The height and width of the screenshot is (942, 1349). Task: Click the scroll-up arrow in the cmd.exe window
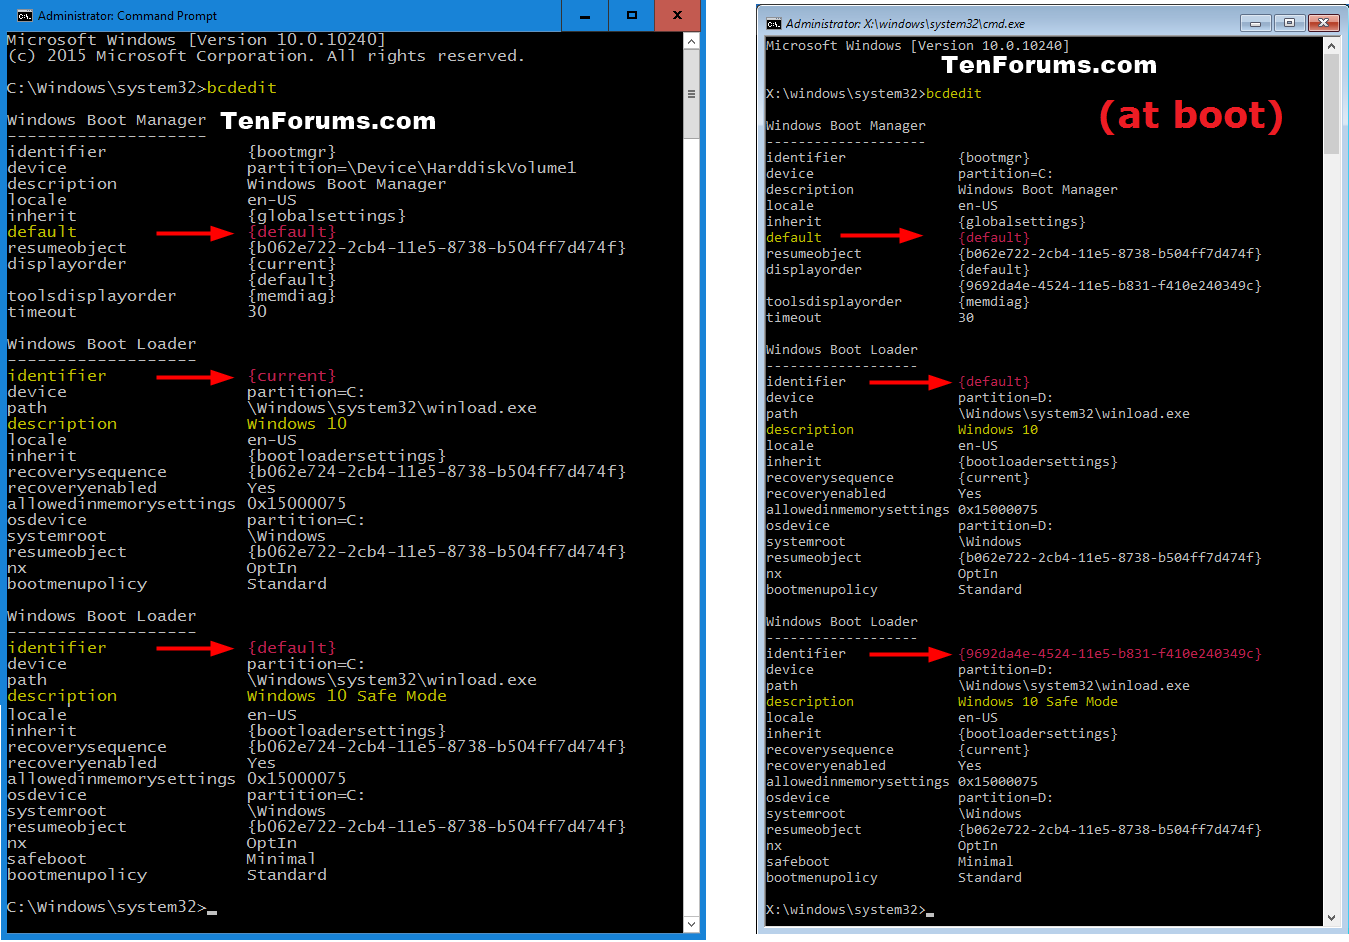(1331, 46)
